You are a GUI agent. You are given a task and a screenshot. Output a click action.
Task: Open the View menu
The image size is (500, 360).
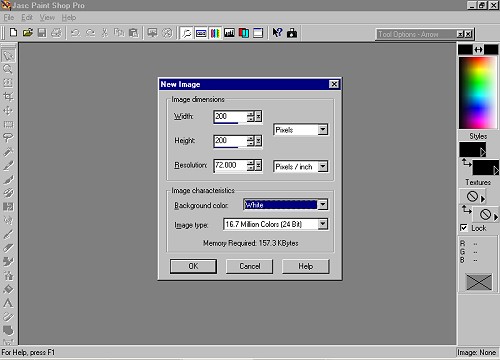(x=47, y=18)
